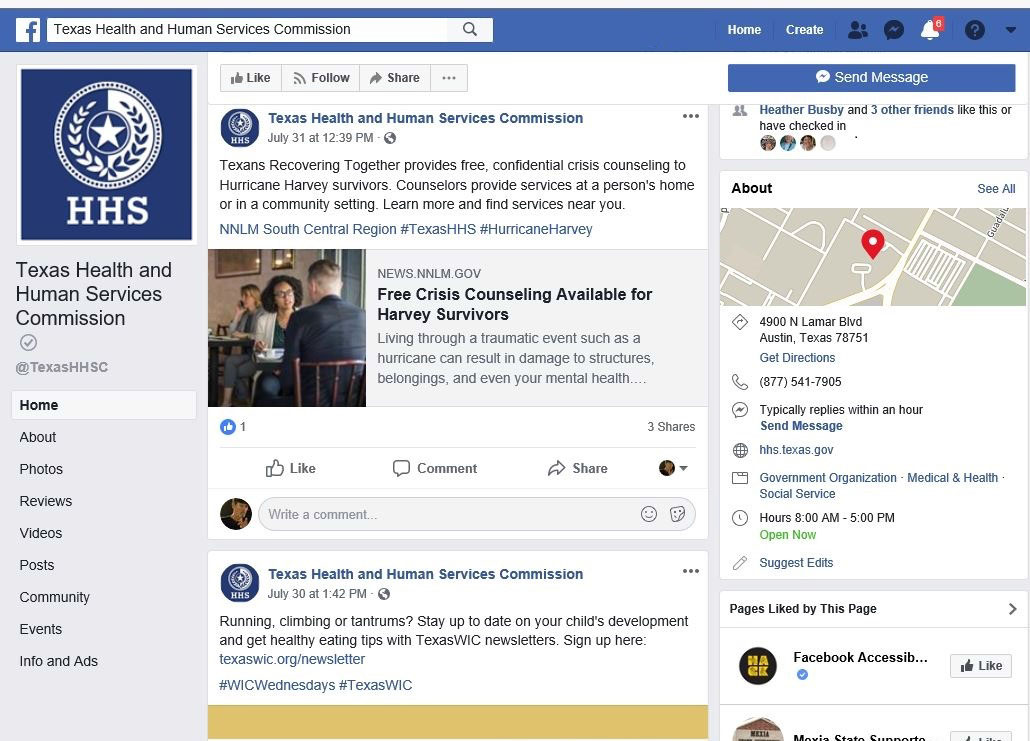Click the HHS page profile picture
1030x741 pixels.
106,155
